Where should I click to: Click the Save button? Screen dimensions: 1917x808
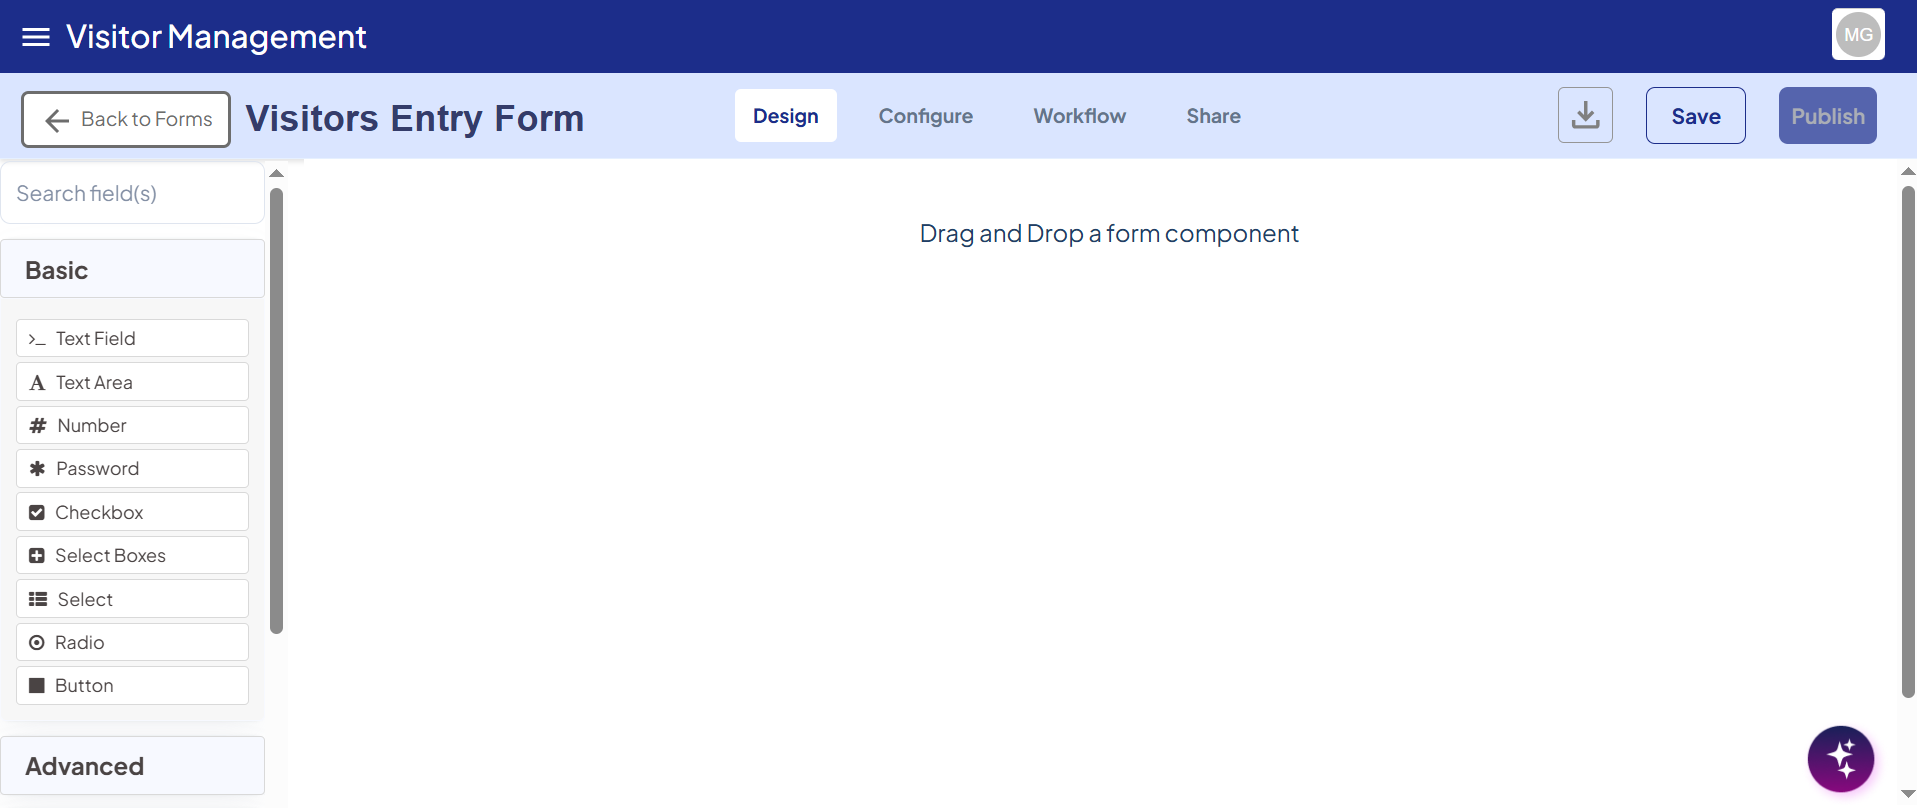(1695, 116)
